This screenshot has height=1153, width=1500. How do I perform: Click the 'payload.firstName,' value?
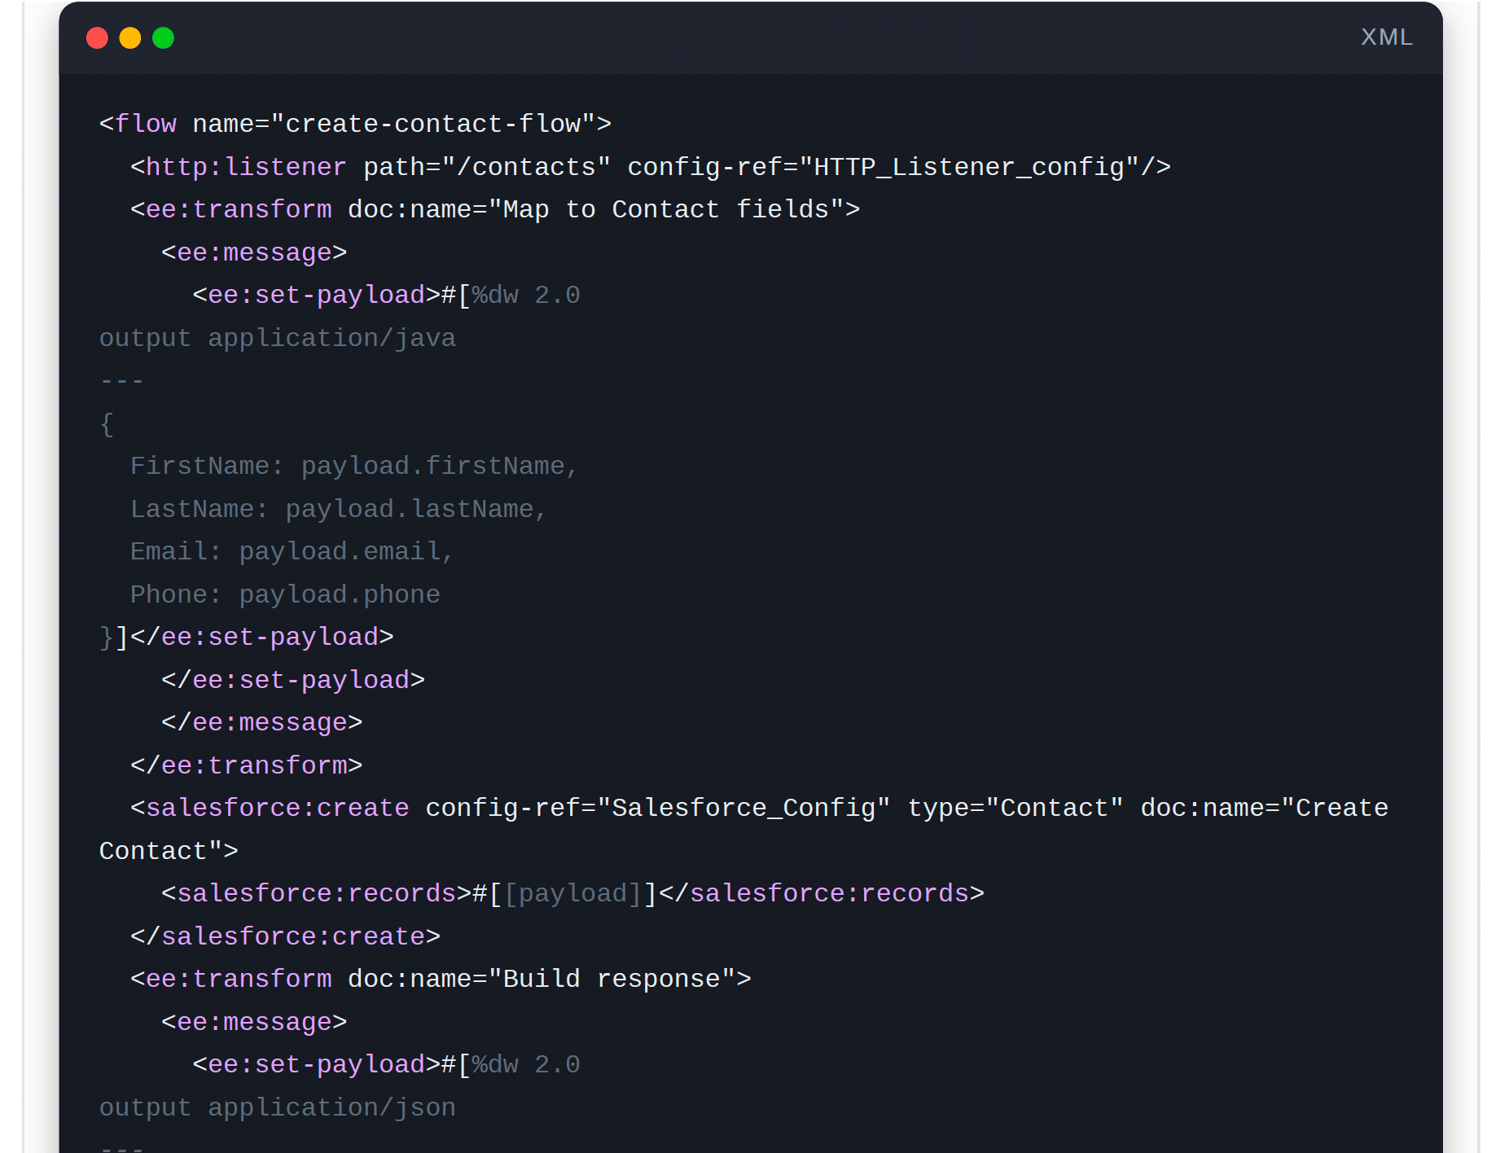[440, 466]
